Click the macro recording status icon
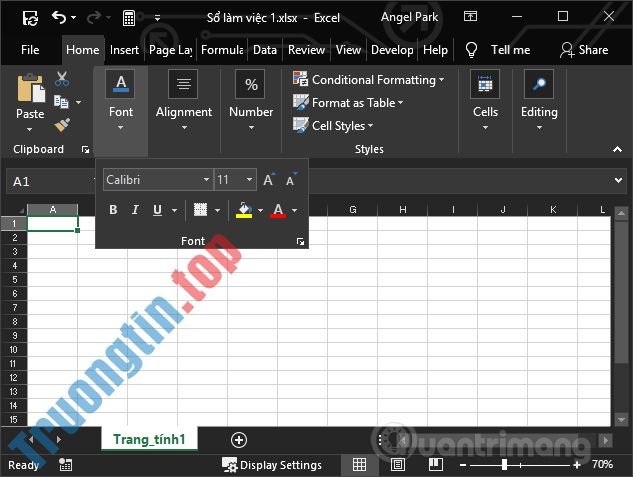 click(x=65, y=465)
